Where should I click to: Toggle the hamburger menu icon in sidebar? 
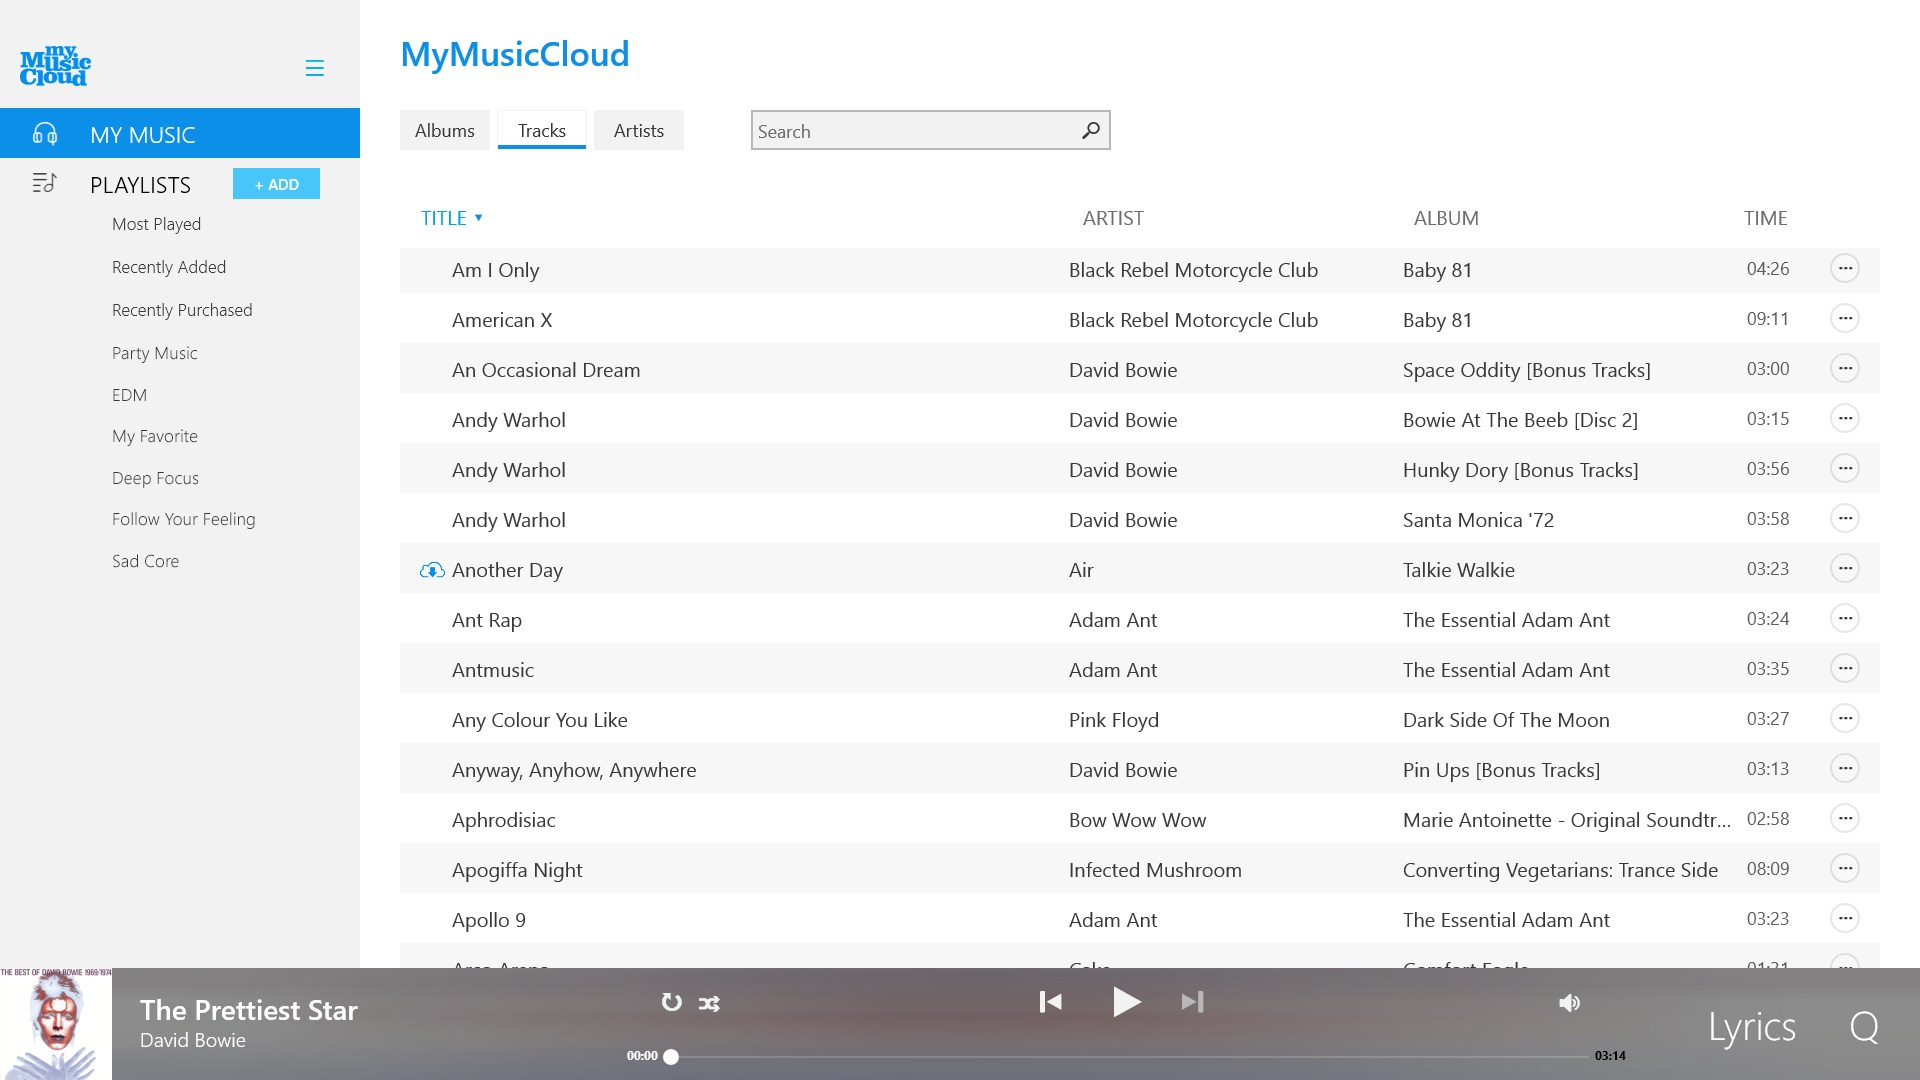(x=314, y=68)
